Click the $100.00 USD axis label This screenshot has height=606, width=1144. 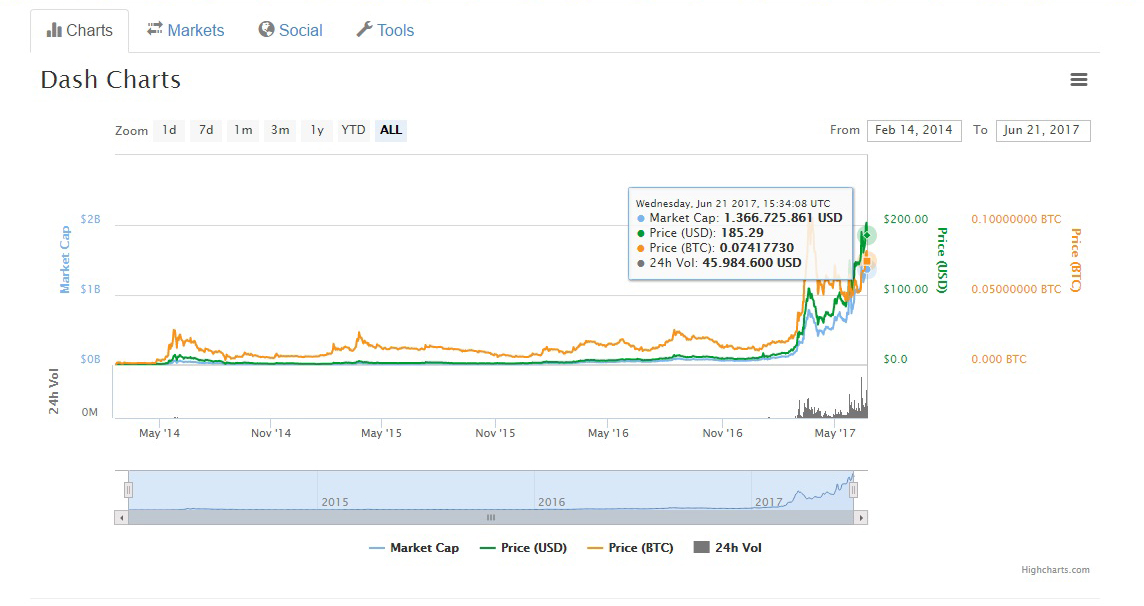(905, 289)
